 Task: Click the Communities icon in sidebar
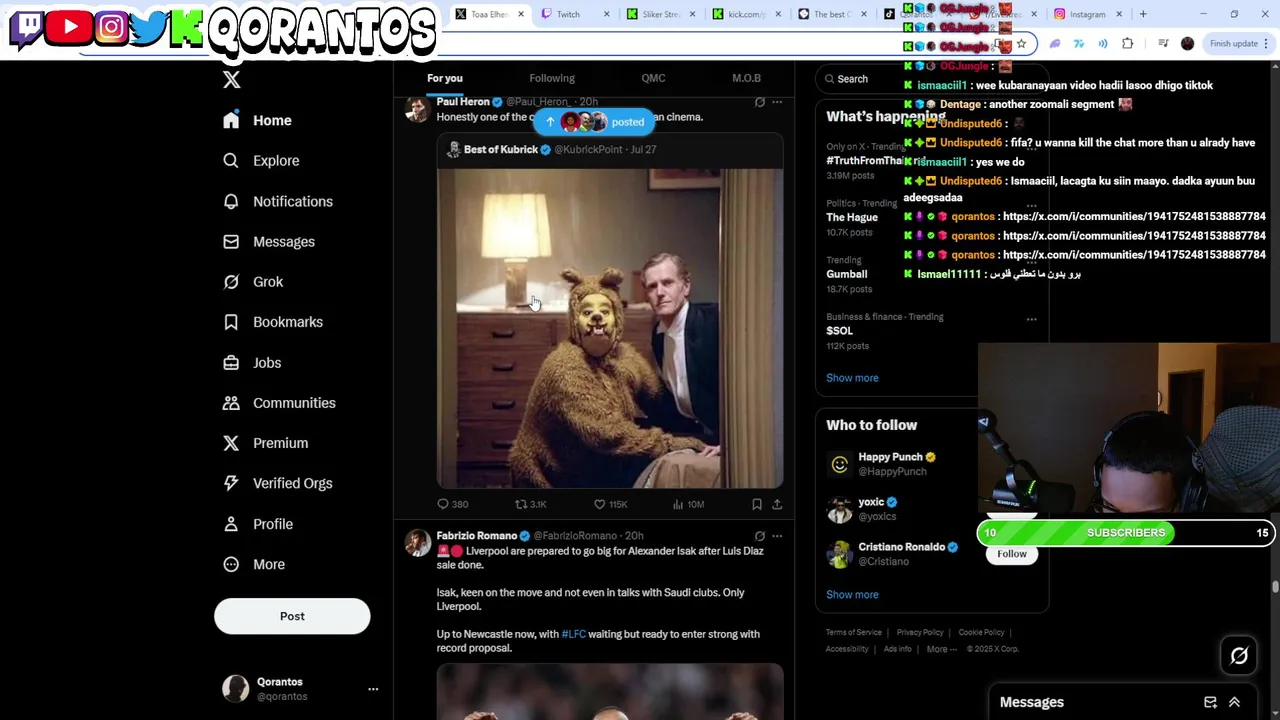click(231, 403)
